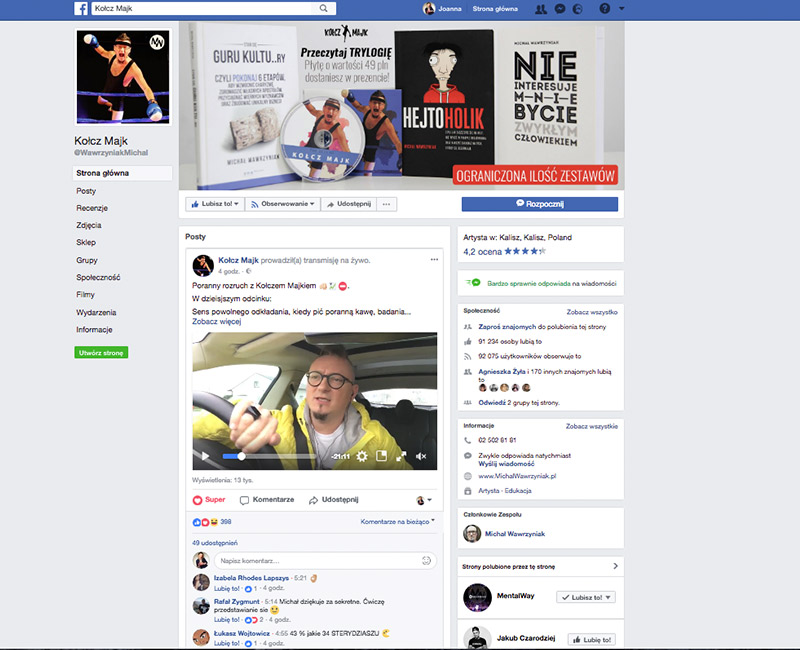800x650 pixels.
Task: Open video settings gear icon
Action: click(x=362, y=456)
